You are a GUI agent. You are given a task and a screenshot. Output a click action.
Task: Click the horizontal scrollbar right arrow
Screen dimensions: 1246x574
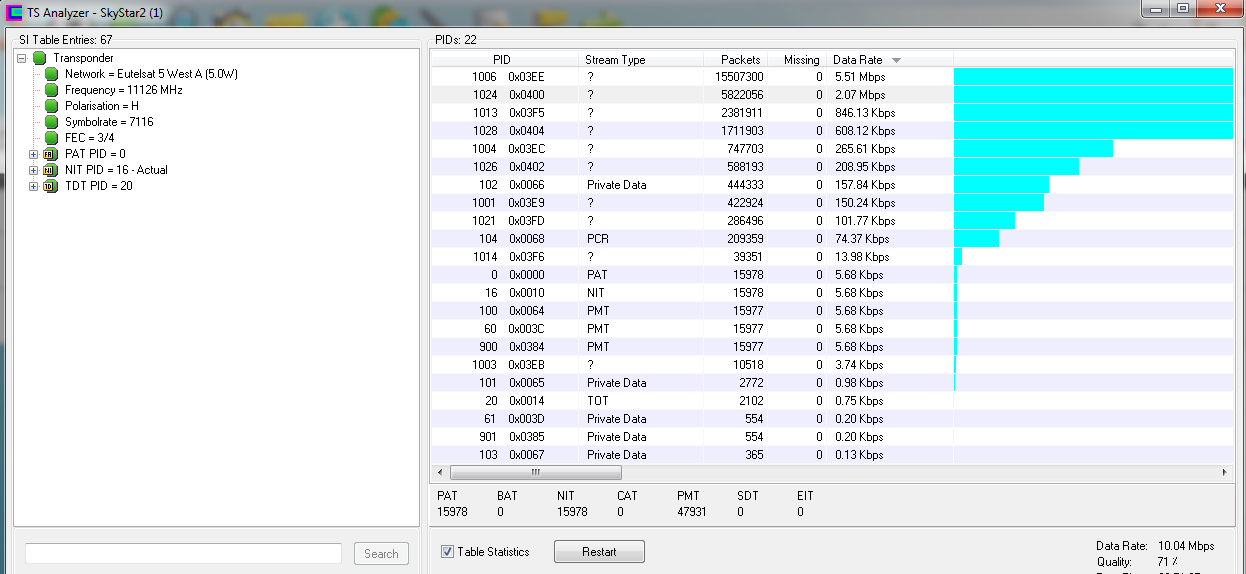[x=1225, y=472]
